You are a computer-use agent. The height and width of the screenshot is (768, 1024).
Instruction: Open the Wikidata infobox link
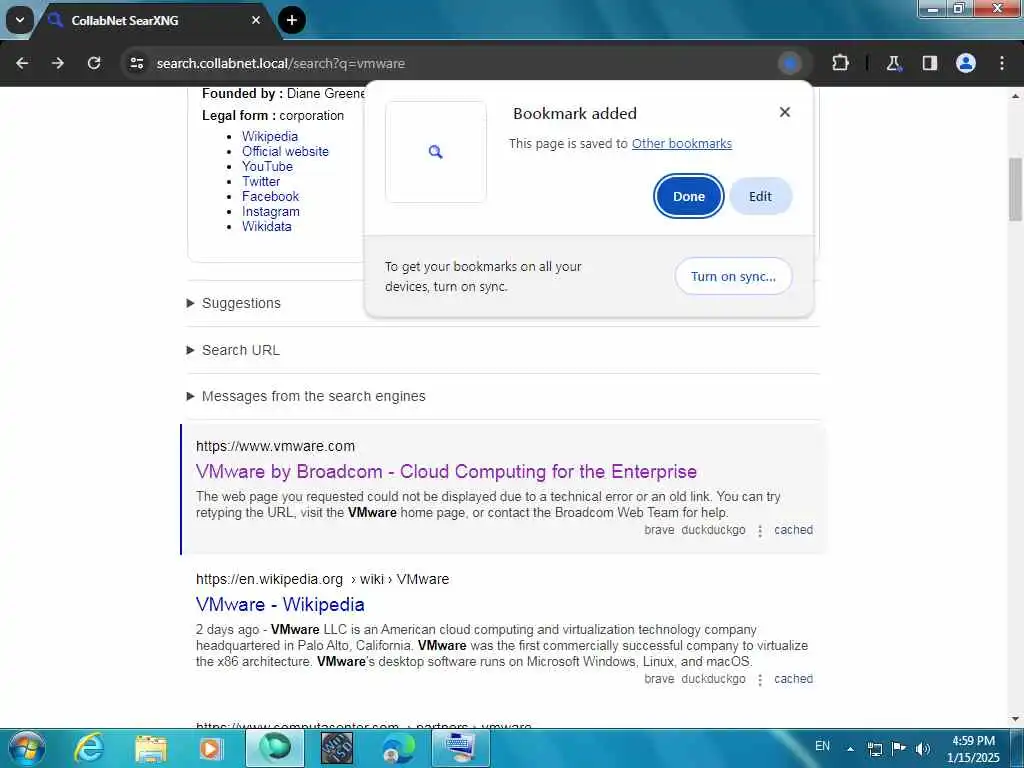pyautogui.click(x=266, y=227)
